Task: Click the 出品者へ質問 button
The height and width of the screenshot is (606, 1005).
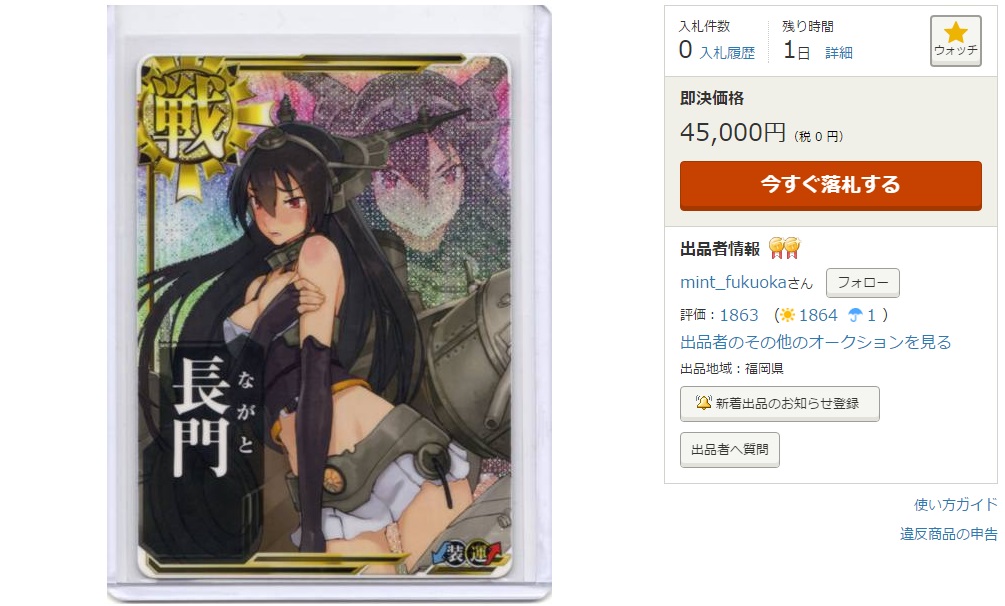Action: coord(729,450)
